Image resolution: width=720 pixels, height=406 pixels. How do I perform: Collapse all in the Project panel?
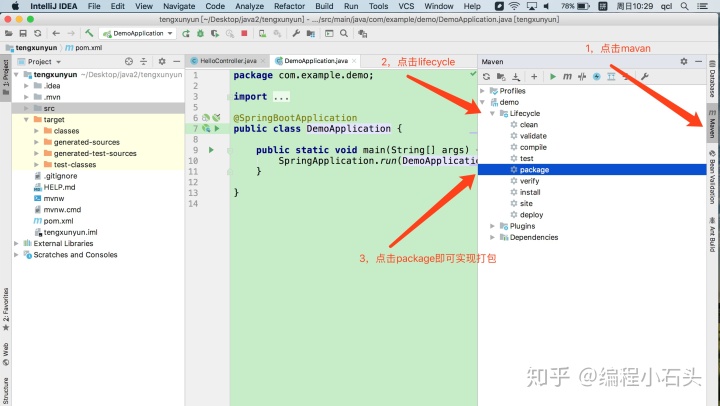[x=144, y=62]
